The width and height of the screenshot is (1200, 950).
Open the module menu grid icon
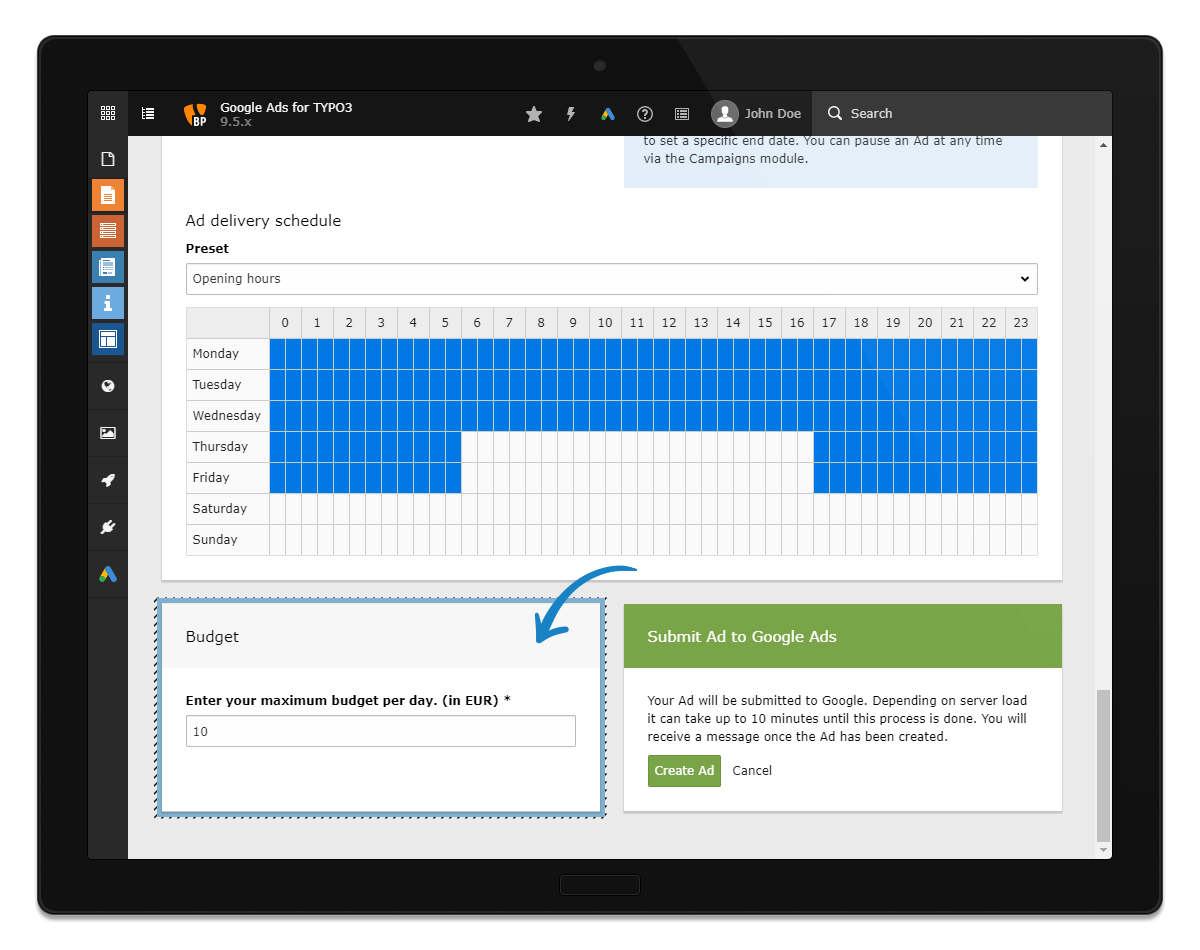(108, 113)
